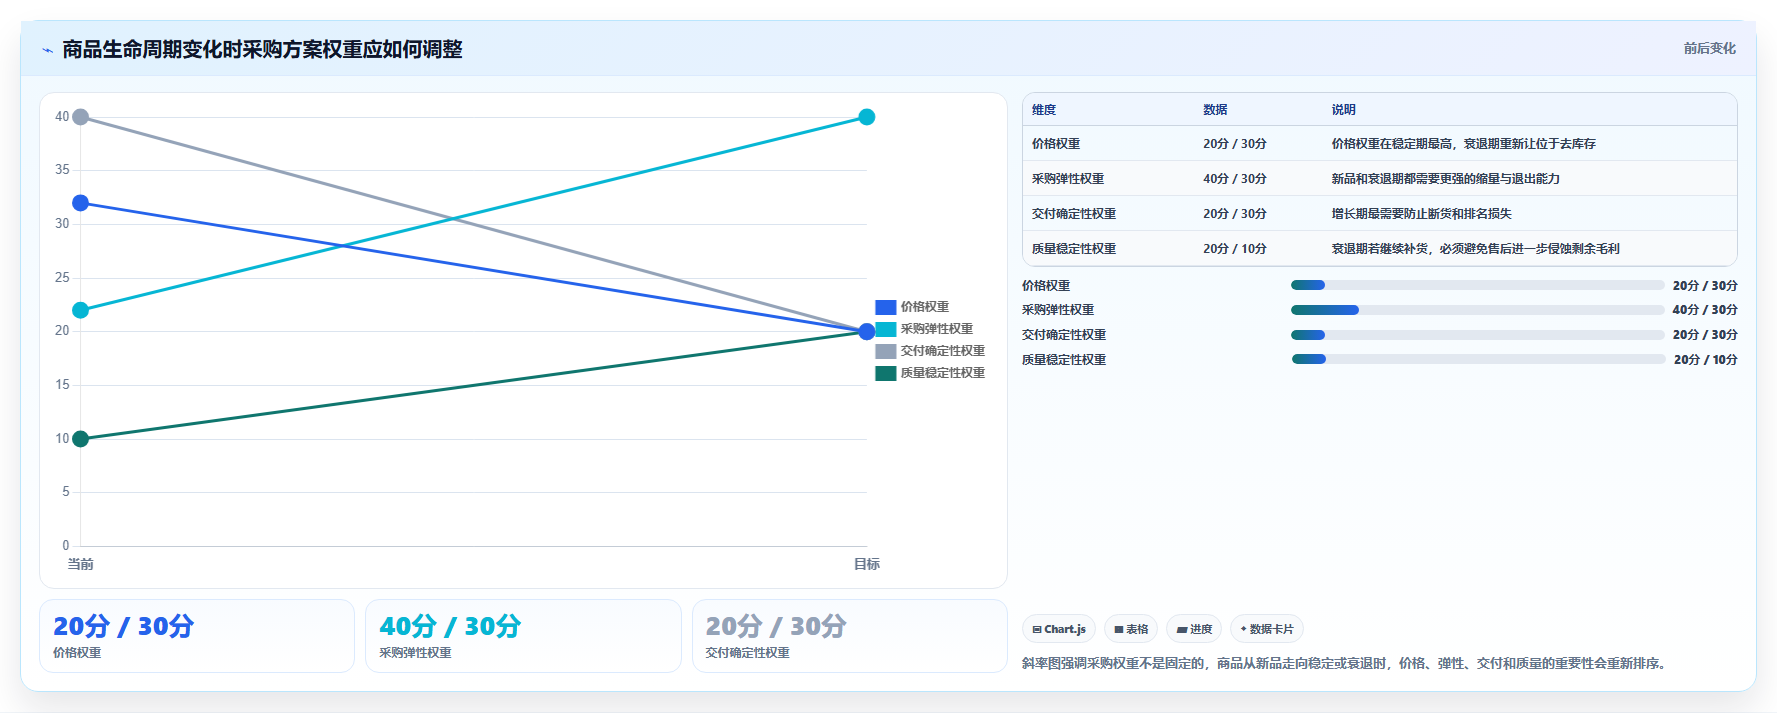Toggle the 价格权重 legend color swatch
1777x713 pixels.
tap(885, 307)
